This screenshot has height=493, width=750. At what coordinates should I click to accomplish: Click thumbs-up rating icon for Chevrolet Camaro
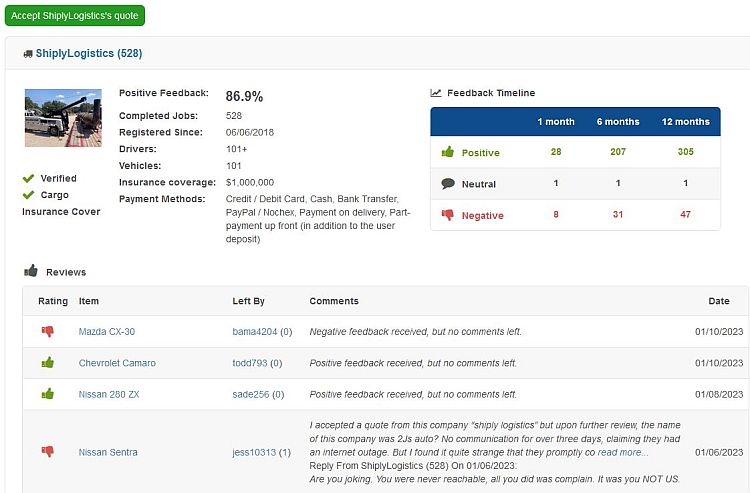pos(47,362)
